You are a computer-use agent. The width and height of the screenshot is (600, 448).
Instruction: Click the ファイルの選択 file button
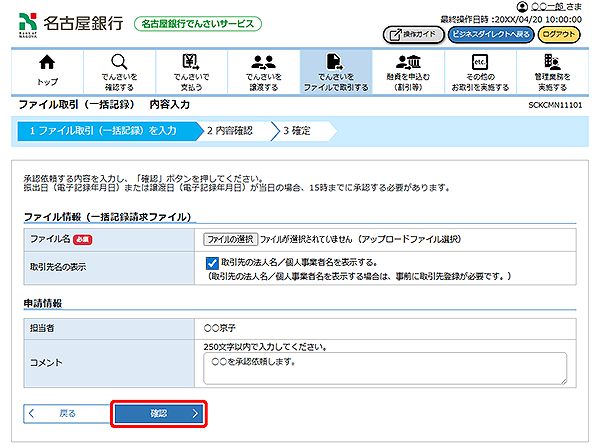tap(230, 240)
